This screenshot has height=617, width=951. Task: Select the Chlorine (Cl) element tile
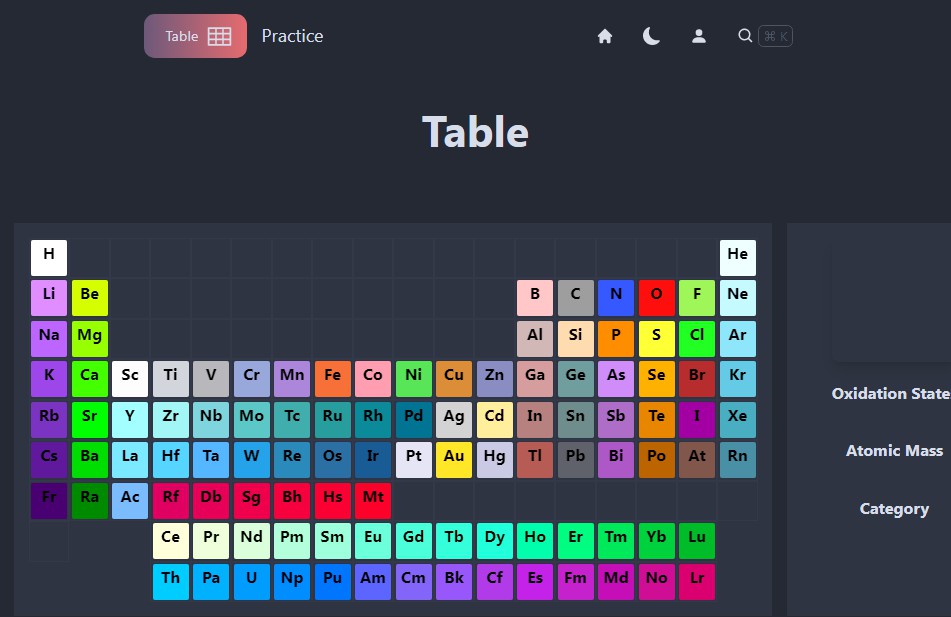[x=697, y=338]
